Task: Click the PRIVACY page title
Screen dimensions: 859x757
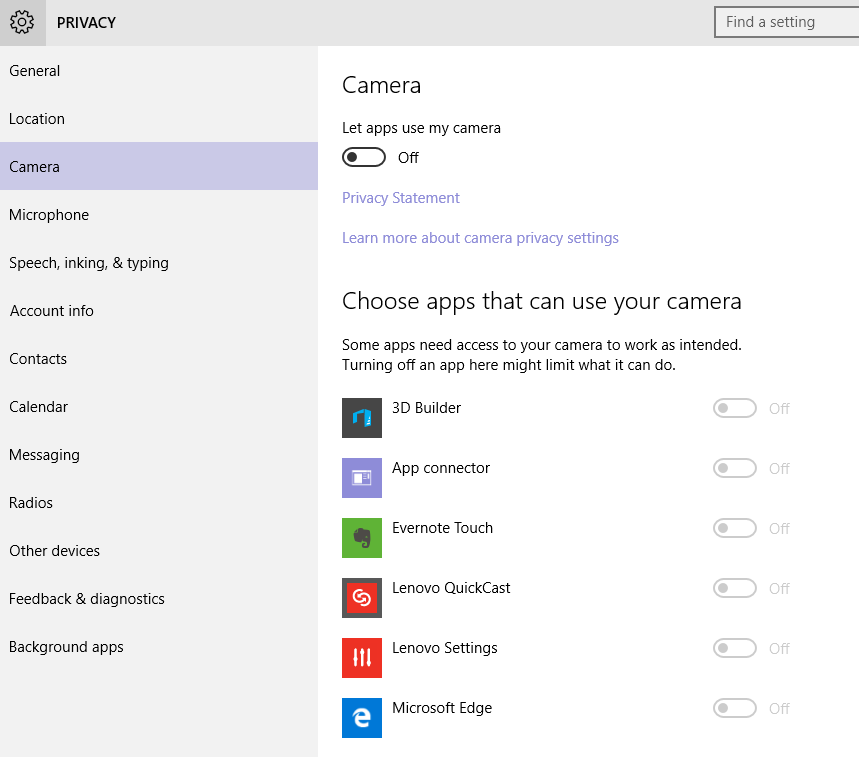Action: click(86, 22)
